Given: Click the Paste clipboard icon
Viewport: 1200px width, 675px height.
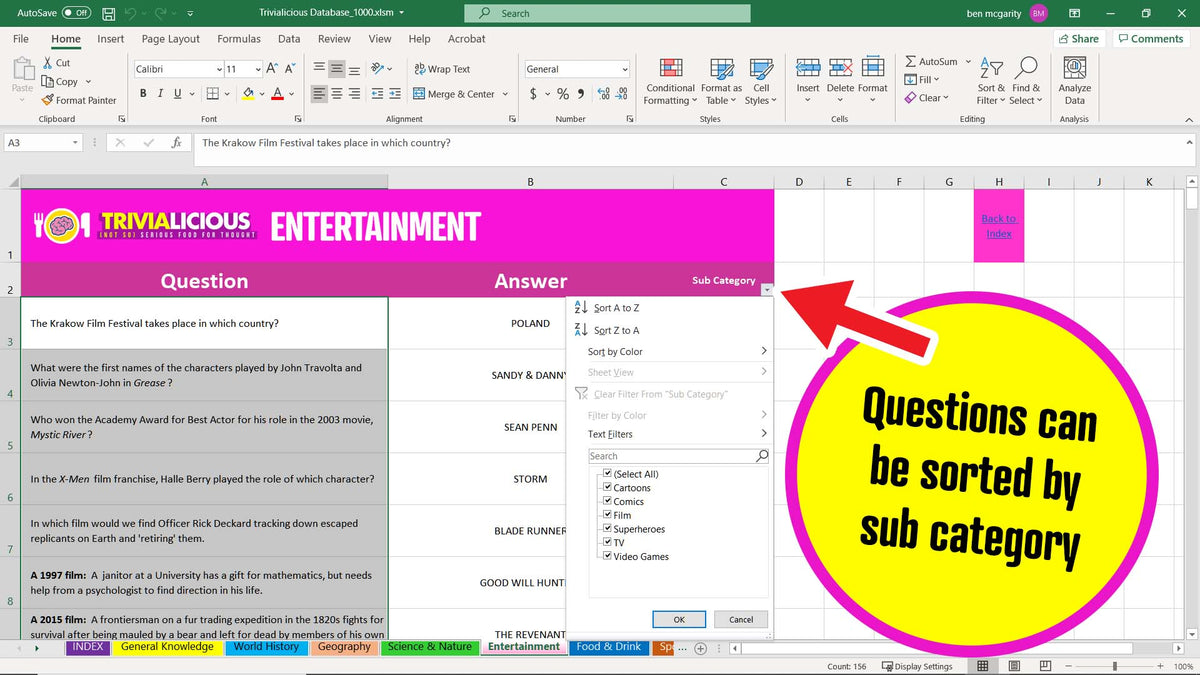Looking at the screenshot, I should click(x=22, y=68).
